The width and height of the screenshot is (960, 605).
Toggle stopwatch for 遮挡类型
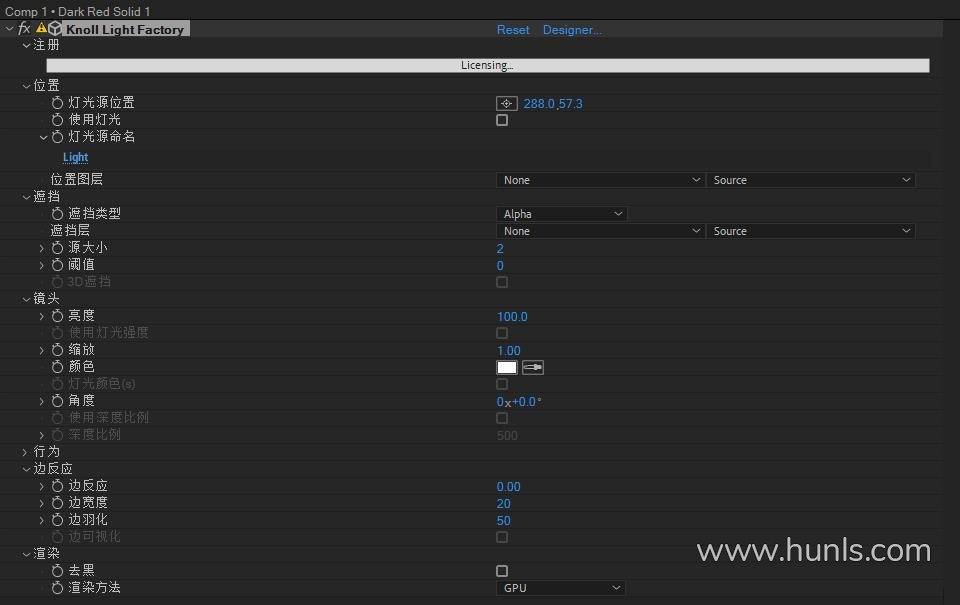click(58, 214)
